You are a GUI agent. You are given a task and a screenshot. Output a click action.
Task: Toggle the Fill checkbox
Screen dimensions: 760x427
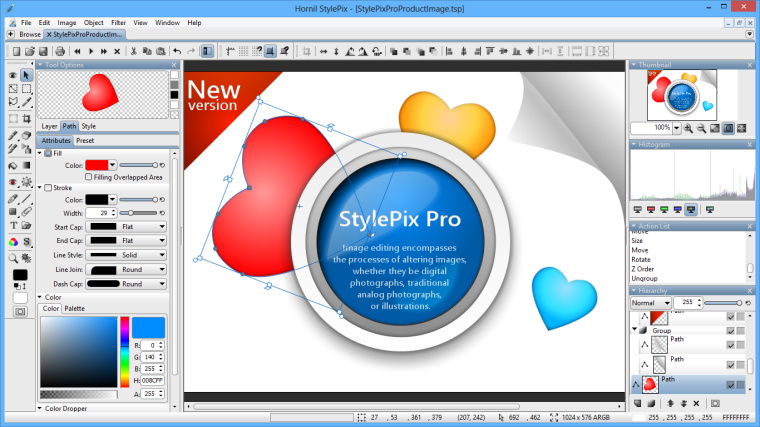48,153
